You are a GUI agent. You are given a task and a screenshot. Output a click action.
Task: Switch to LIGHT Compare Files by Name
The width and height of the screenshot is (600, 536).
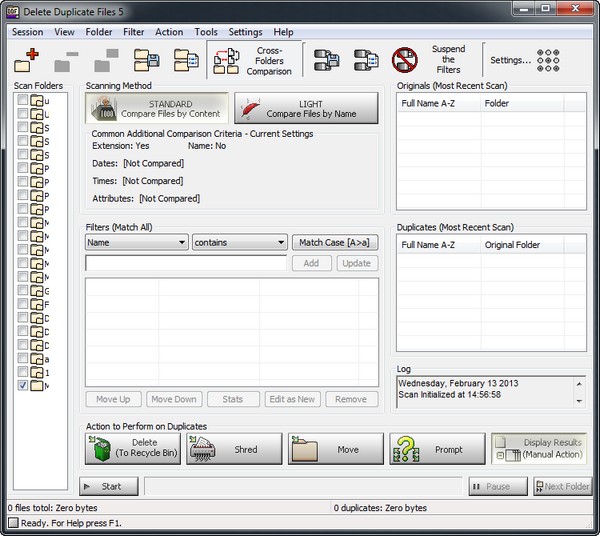[x=307, y=109]
